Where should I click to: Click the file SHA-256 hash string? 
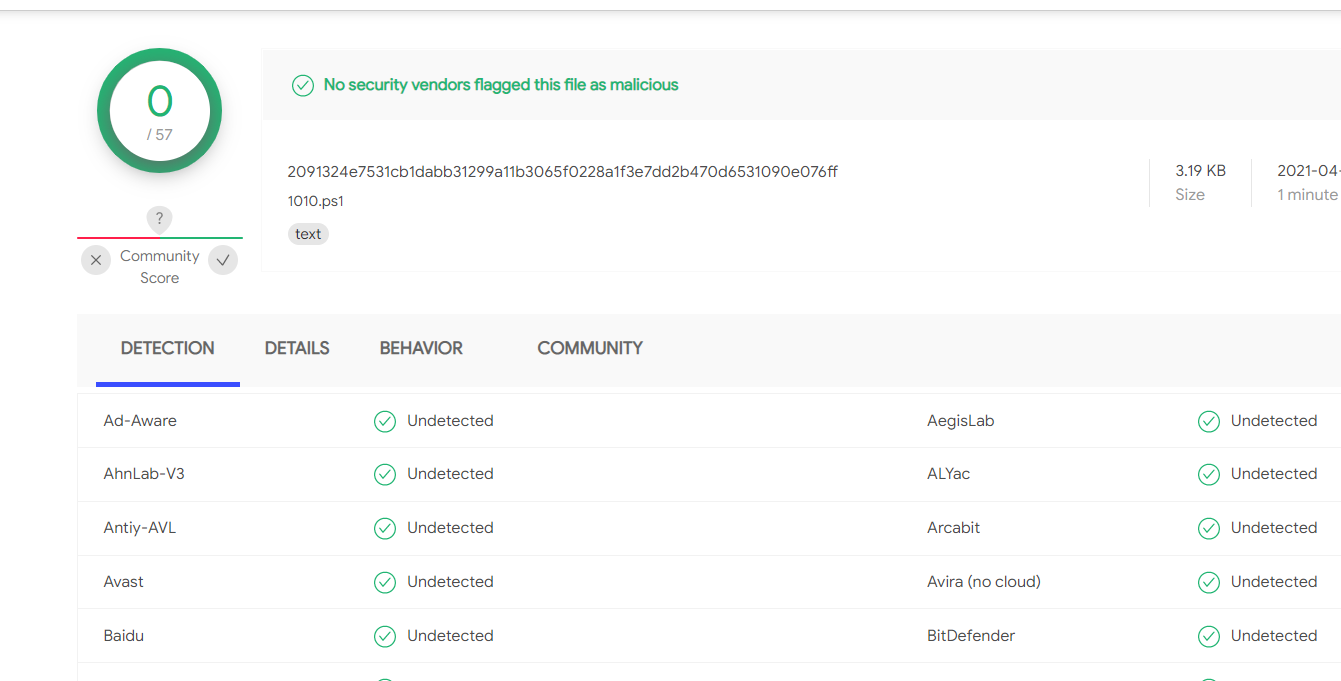coord(562,172)
